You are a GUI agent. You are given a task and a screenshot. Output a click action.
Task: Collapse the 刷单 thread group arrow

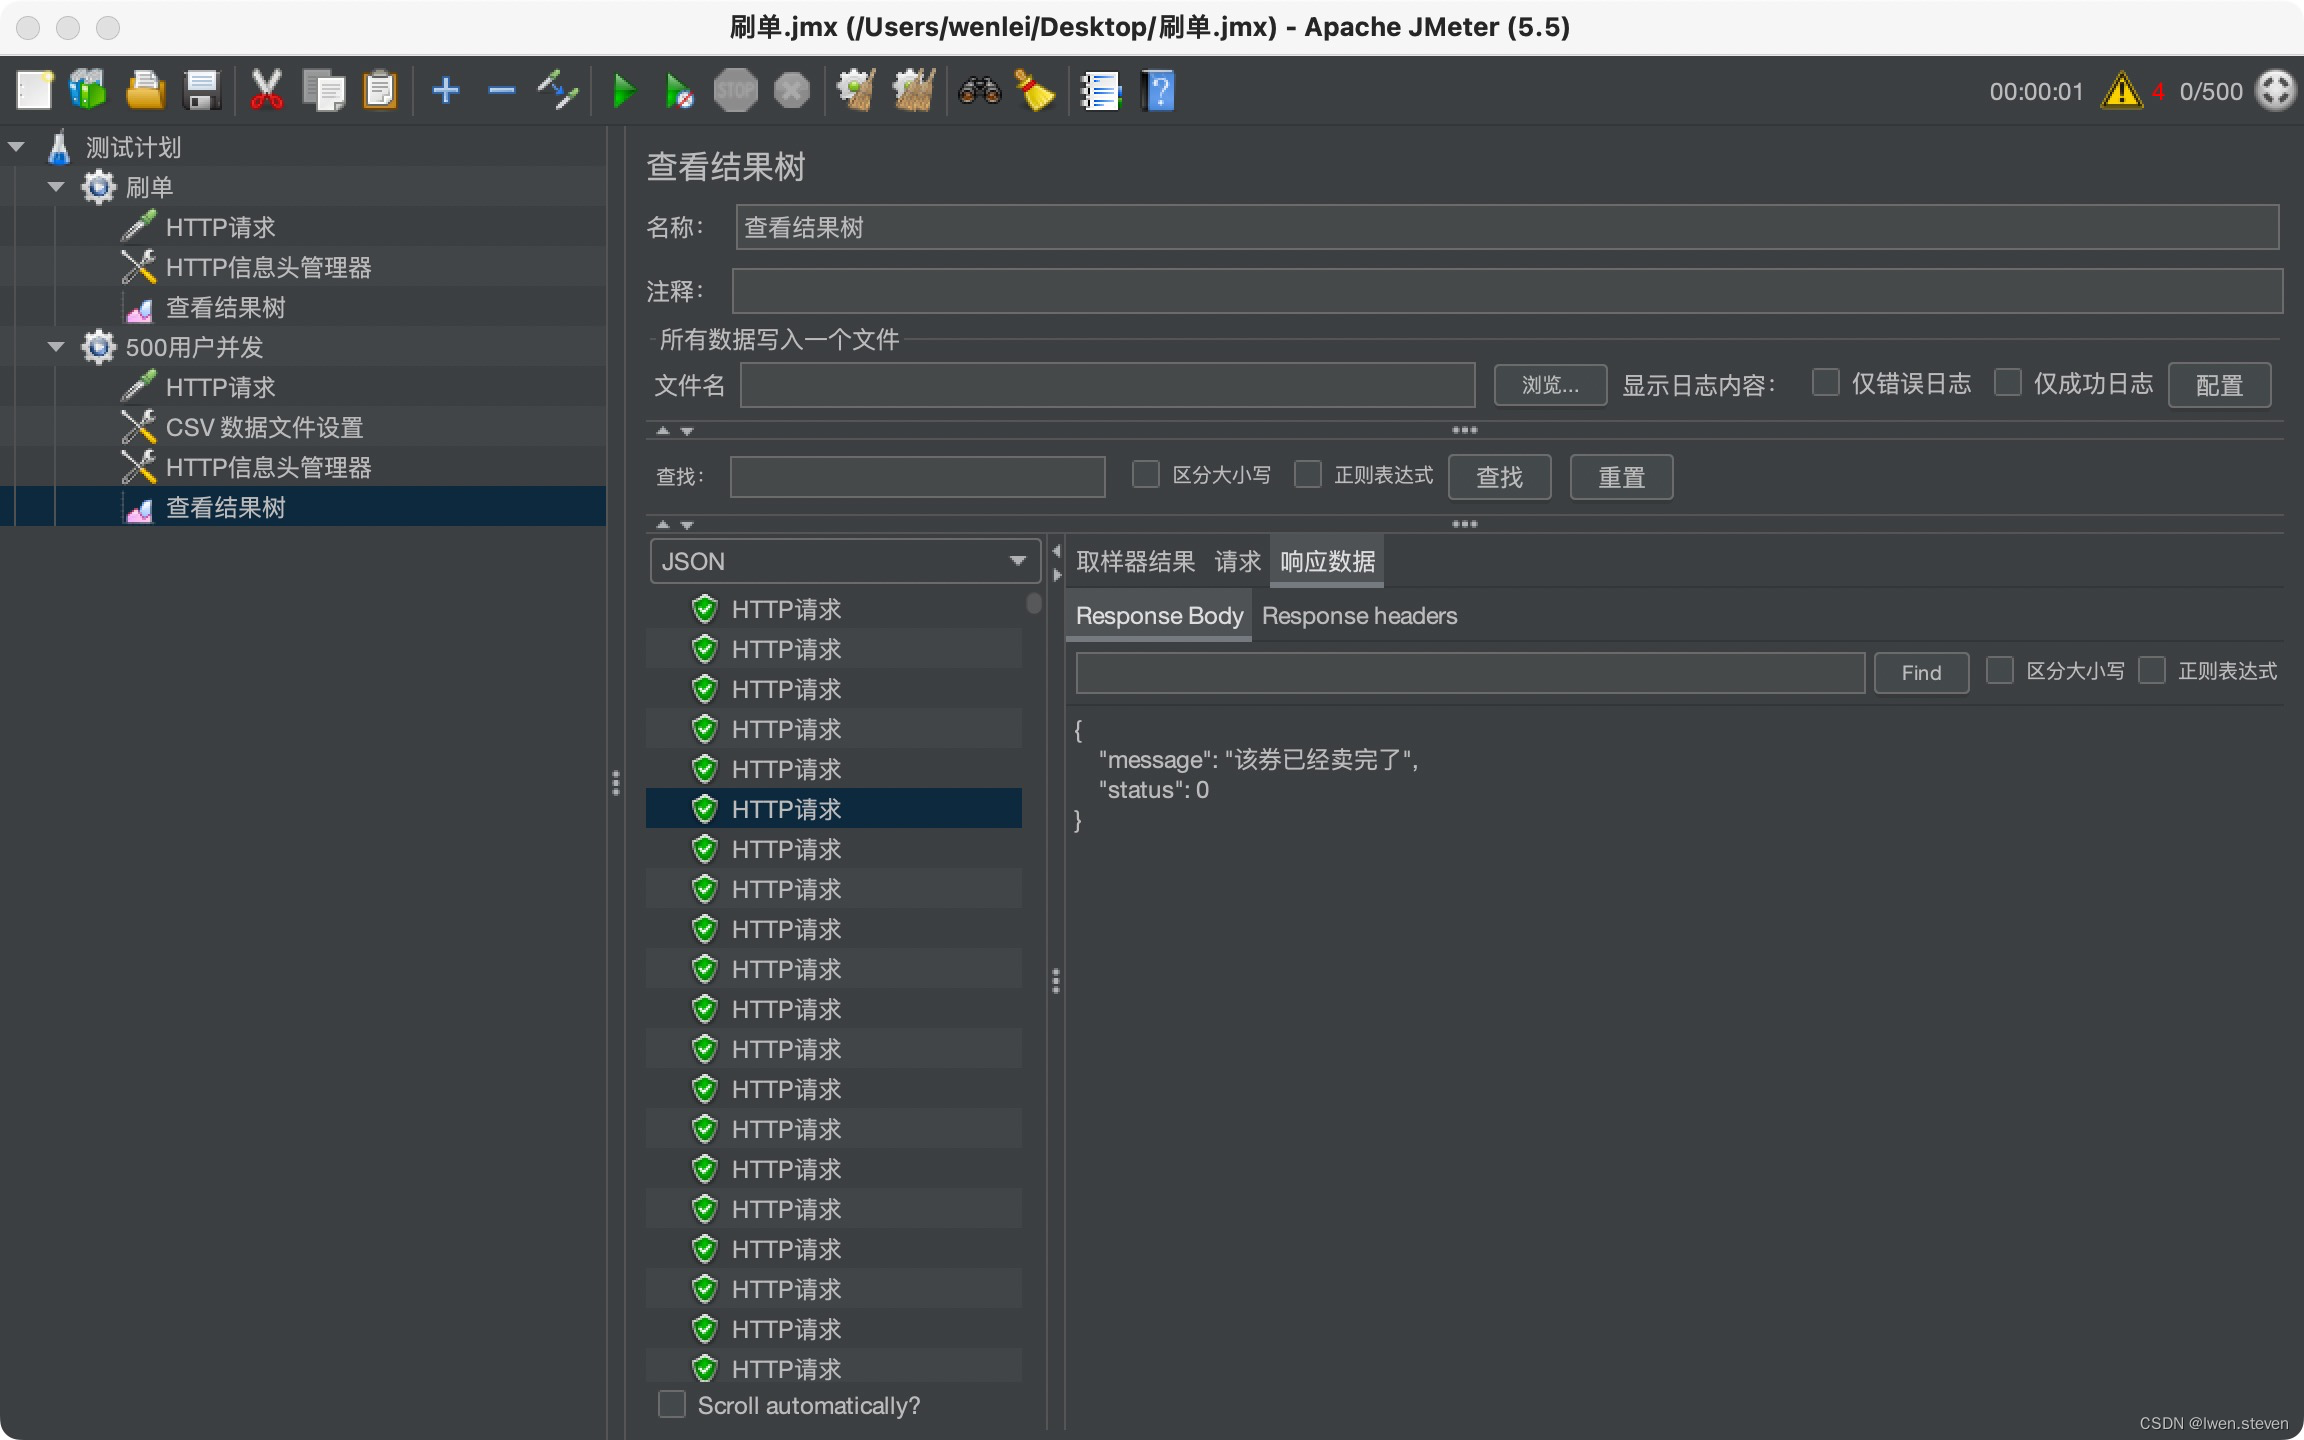tap(56, 187)
